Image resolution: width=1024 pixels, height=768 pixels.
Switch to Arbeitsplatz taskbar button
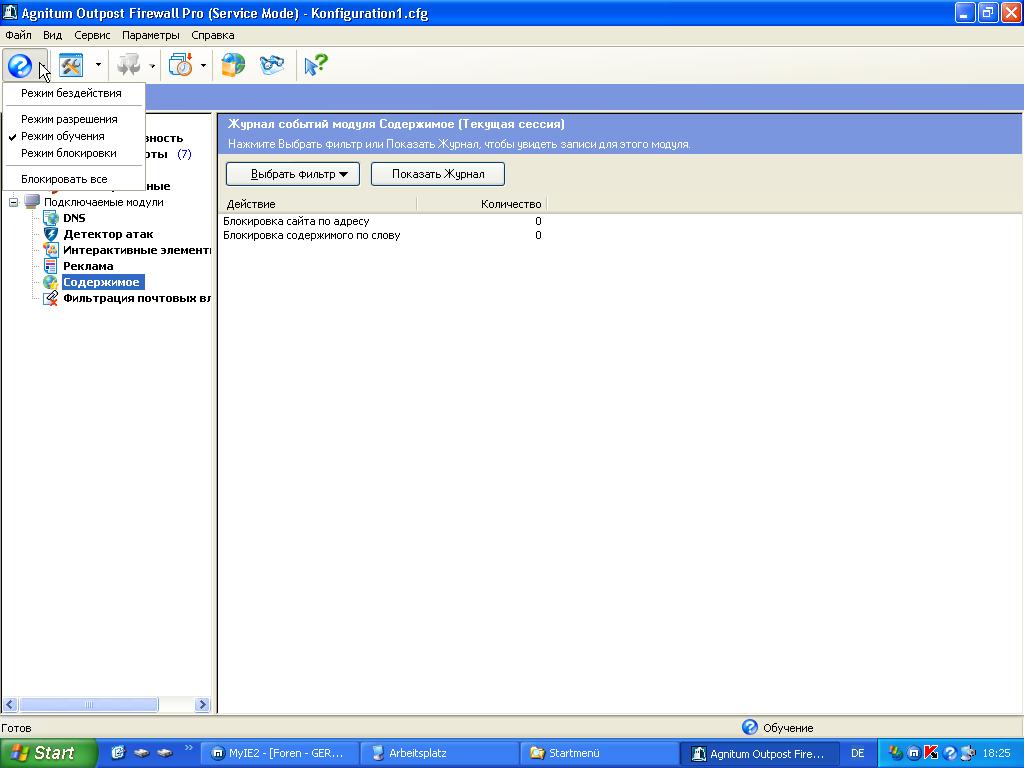click(x=440, y=753)
